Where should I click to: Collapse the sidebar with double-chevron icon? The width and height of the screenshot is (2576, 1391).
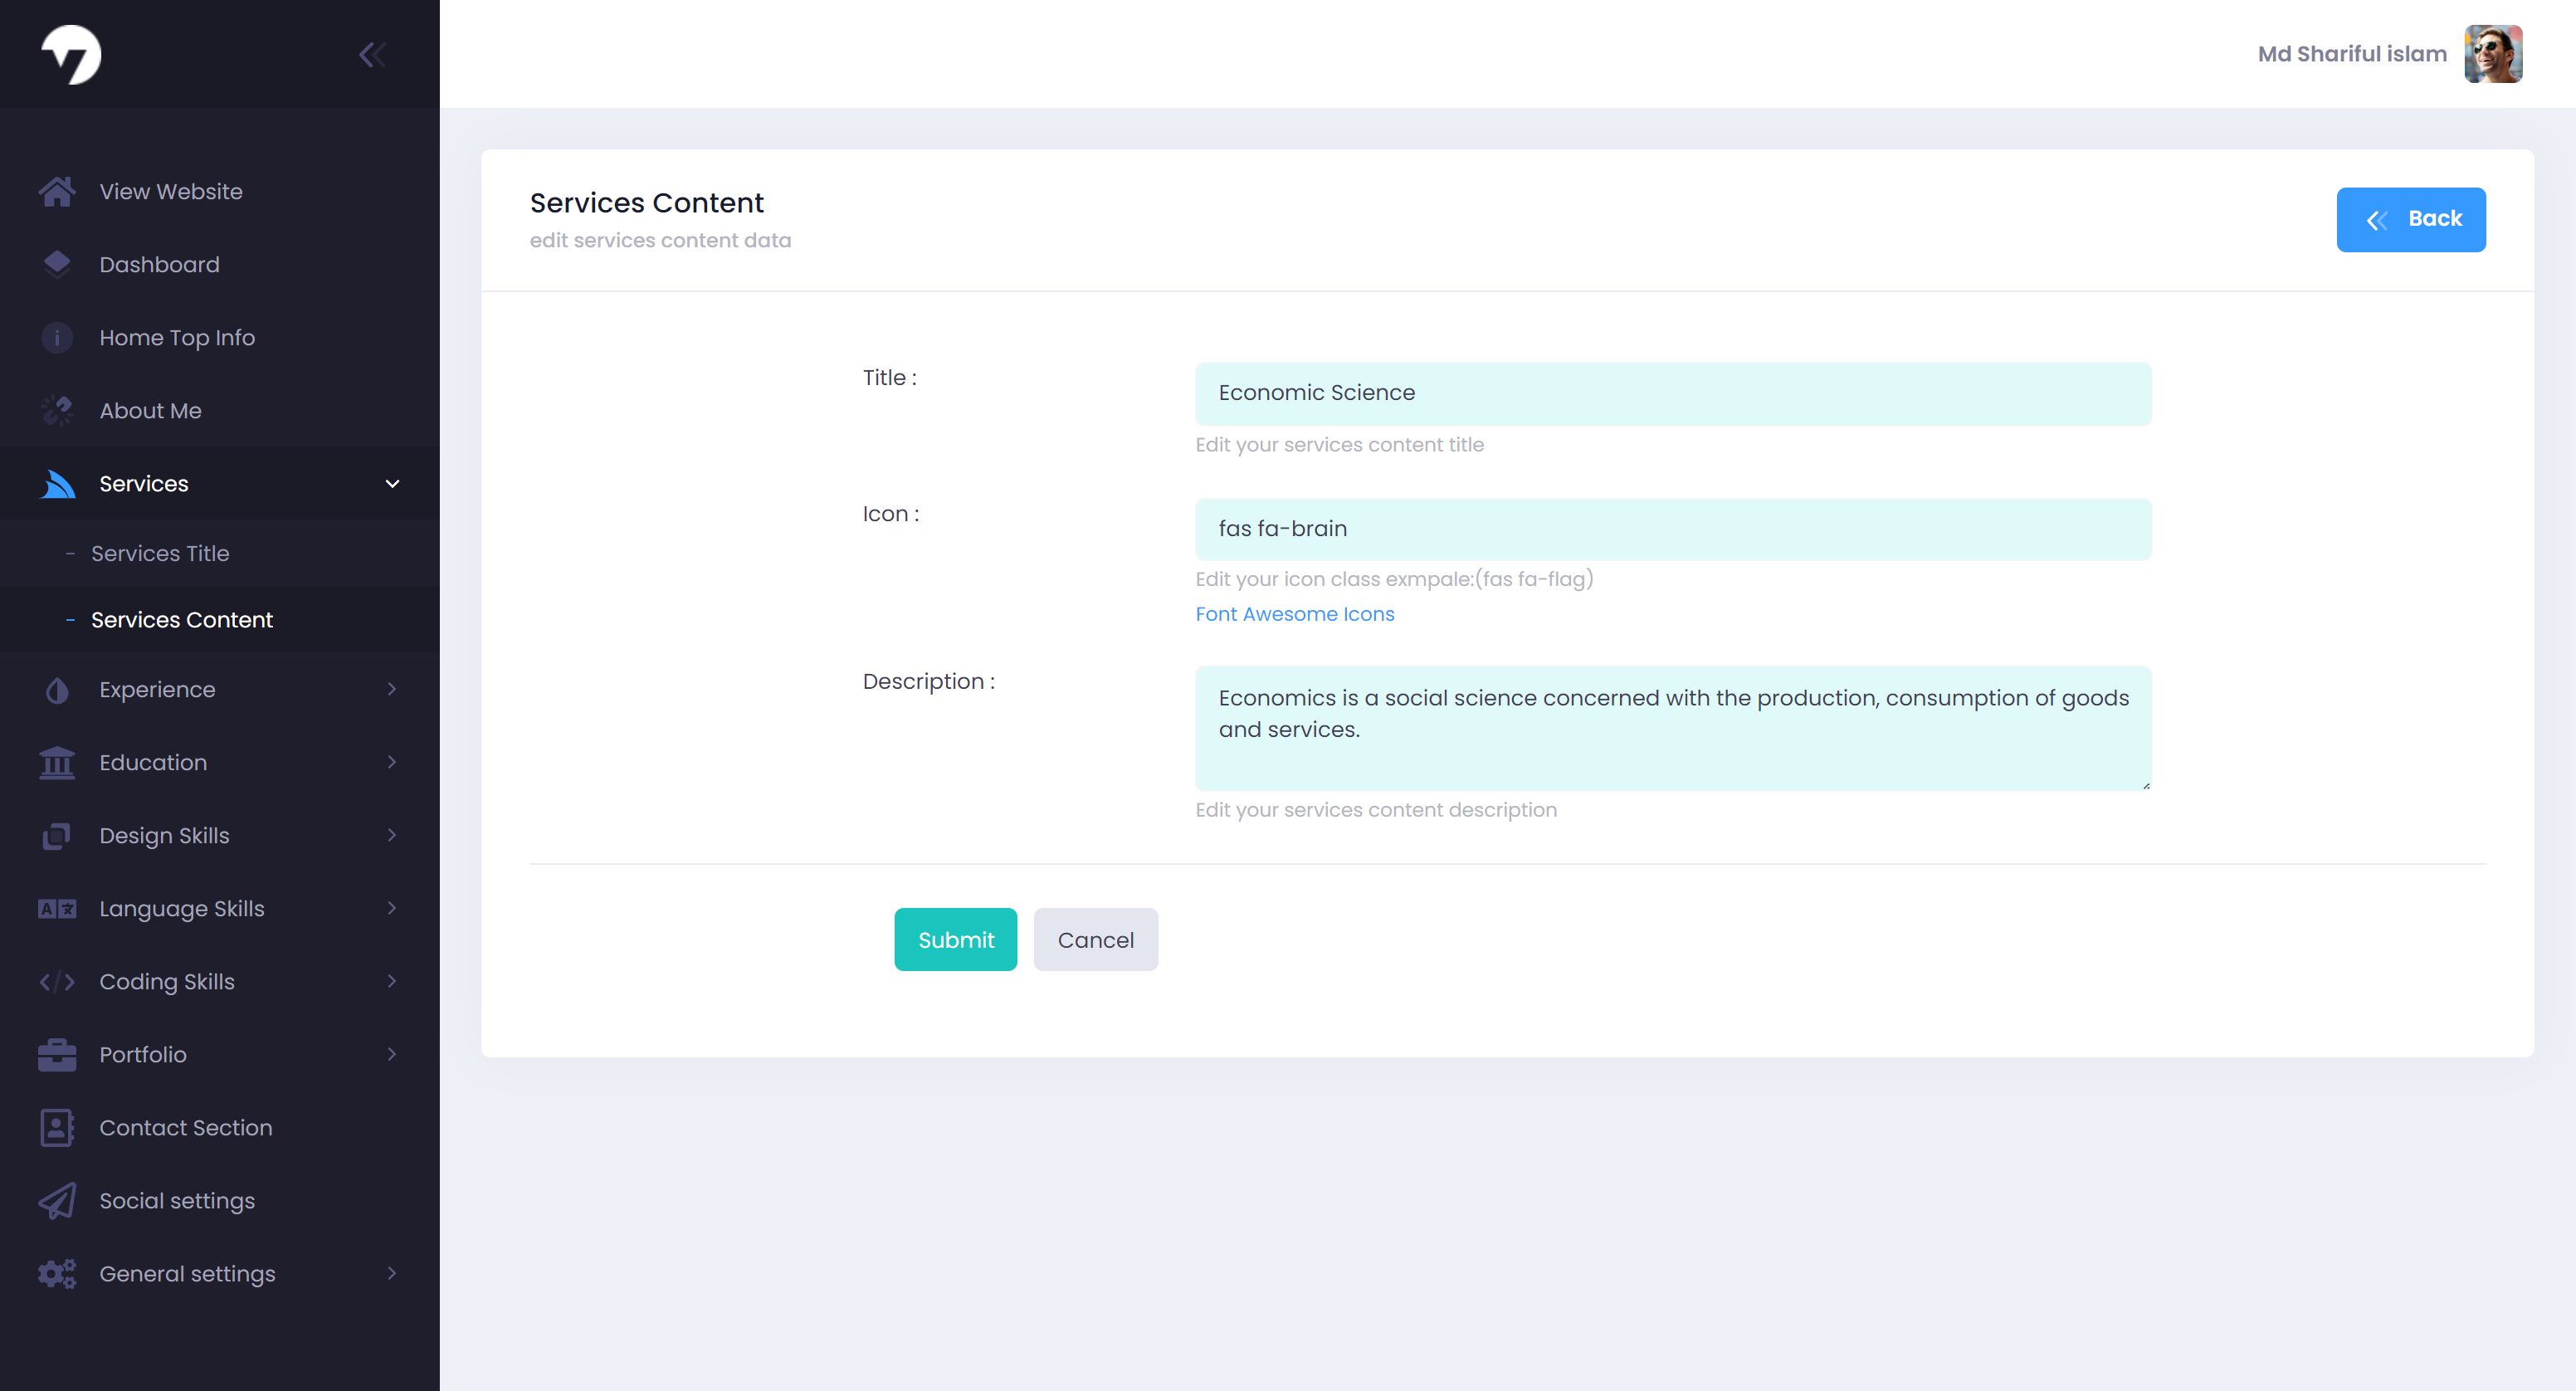click(372, 54)
